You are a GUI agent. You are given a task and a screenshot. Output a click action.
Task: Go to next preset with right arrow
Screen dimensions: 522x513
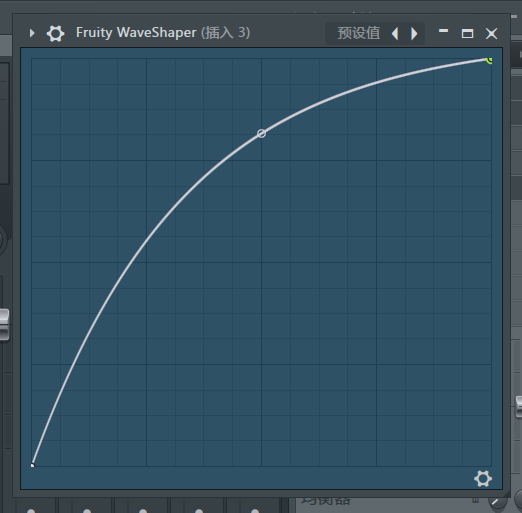click(x=414, y=34)
